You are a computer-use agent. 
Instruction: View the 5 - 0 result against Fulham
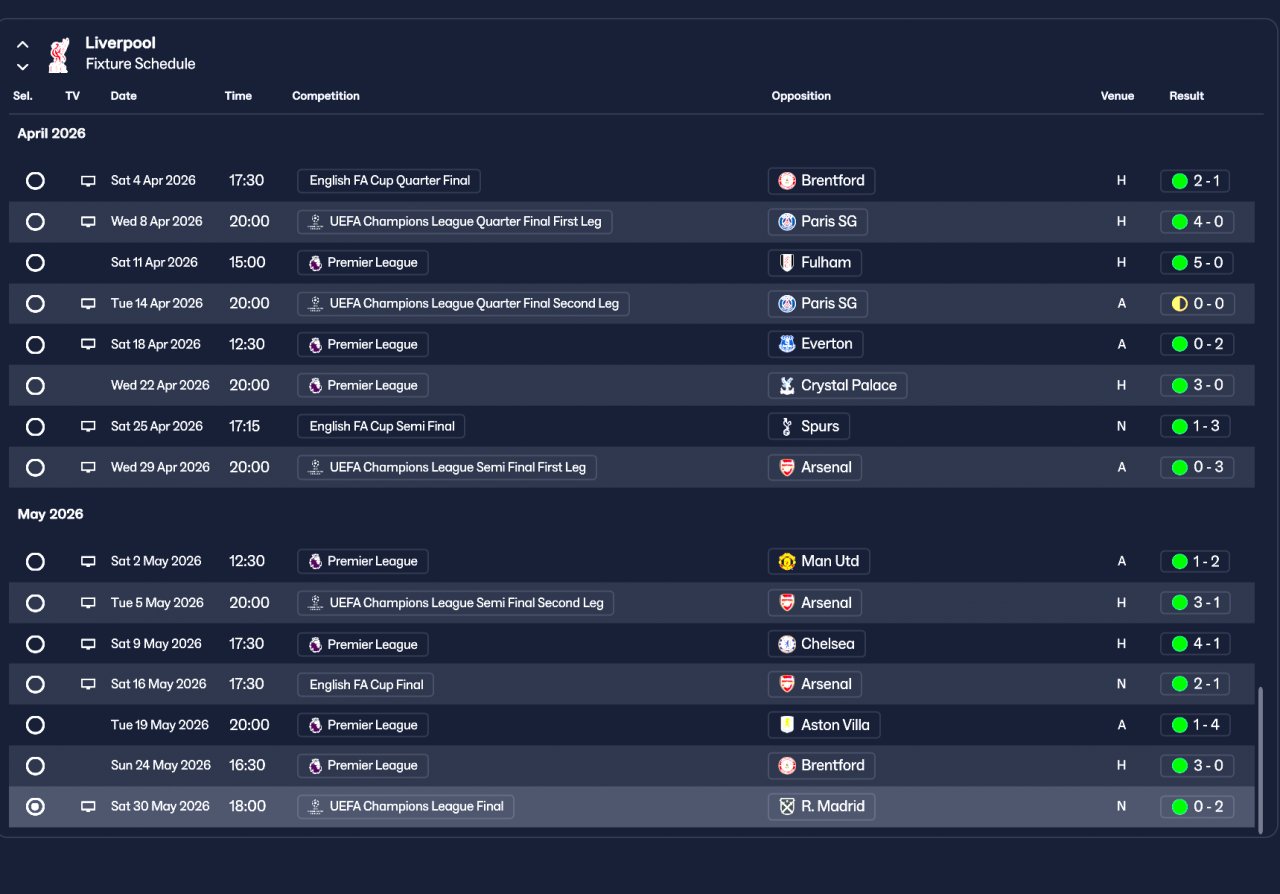[1197, 263]
